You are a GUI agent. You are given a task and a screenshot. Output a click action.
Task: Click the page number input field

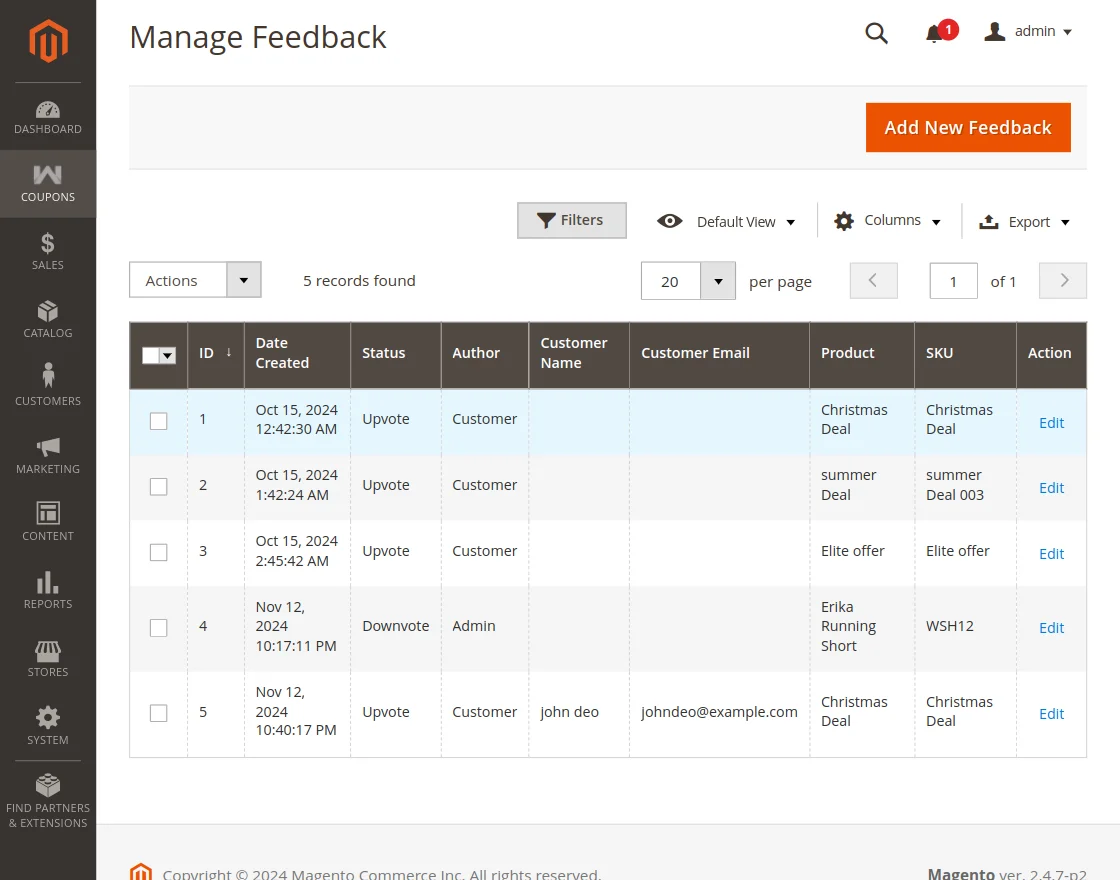pyautogui.click(x=953, y=281)
